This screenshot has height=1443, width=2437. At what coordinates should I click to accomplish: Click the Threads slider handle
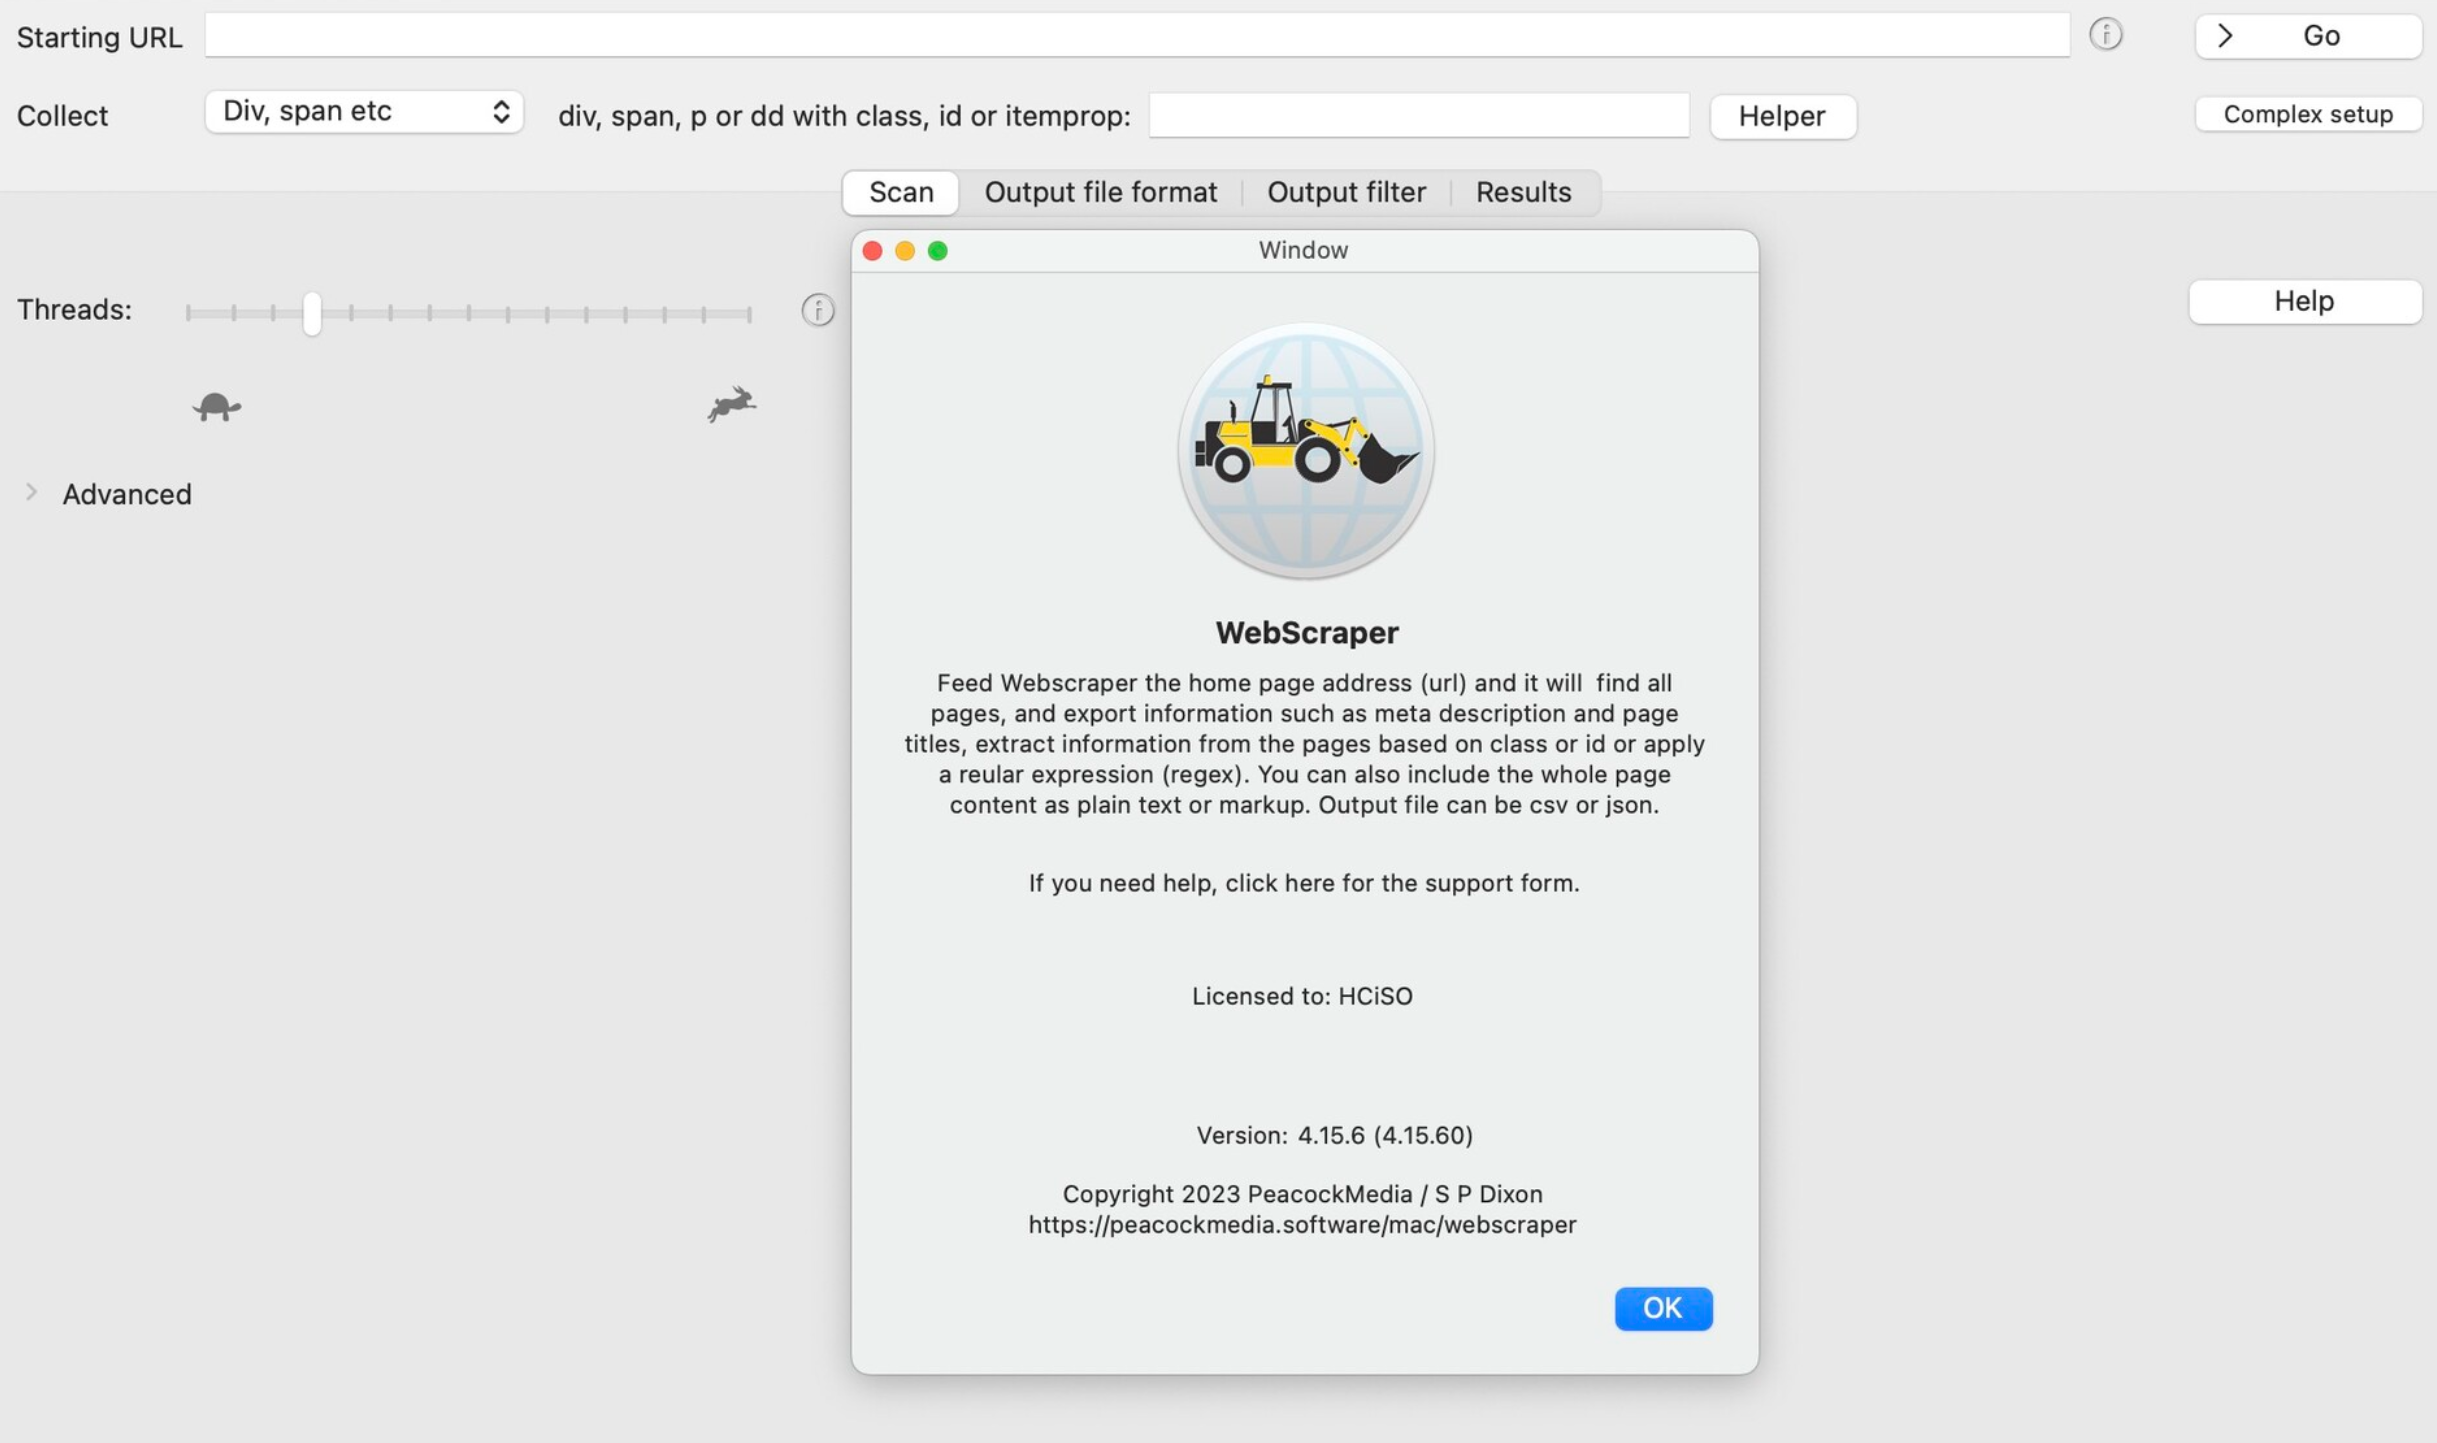pyautogui.click(x=312, y=313)
